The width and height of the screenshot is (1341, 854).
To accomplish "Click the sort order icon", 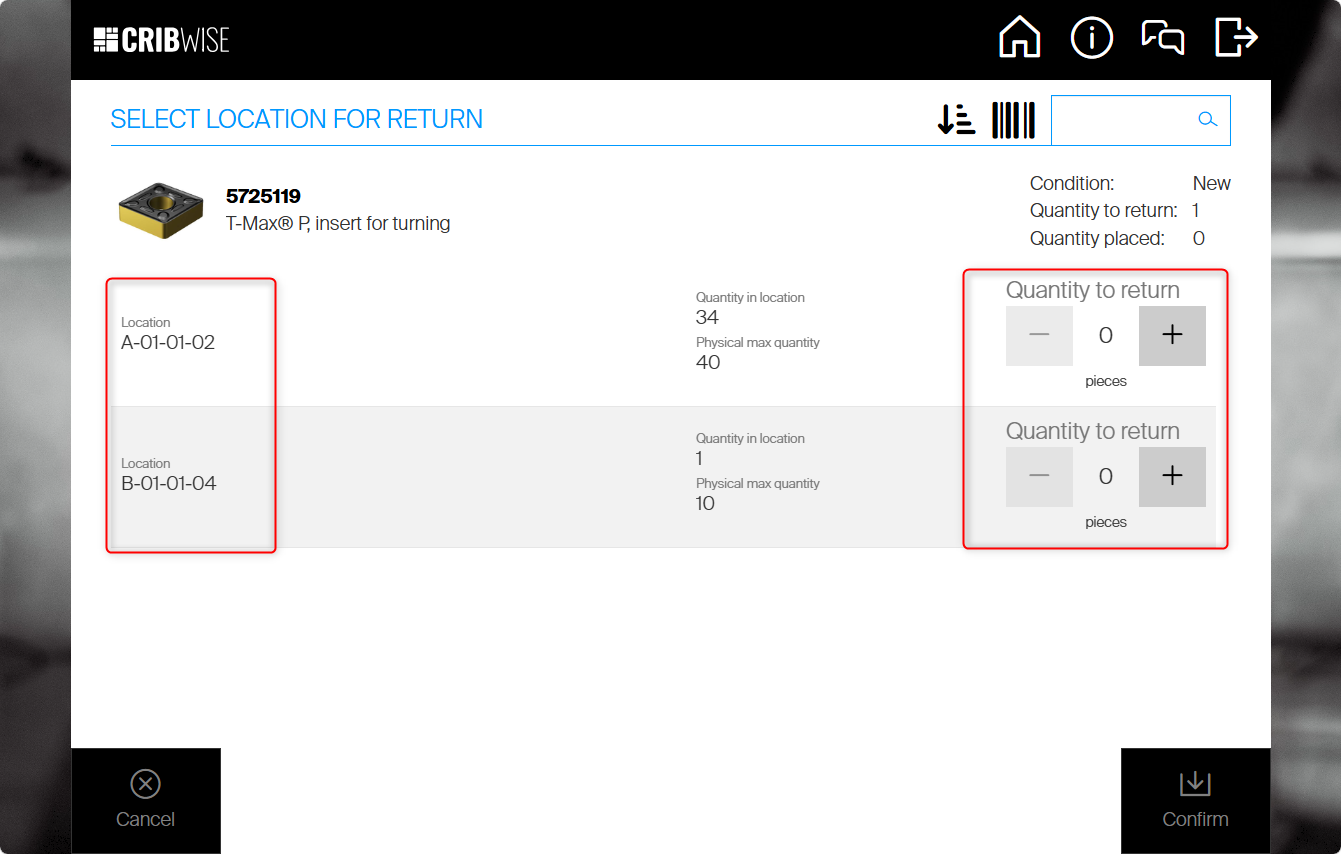I will pos(956,120).
